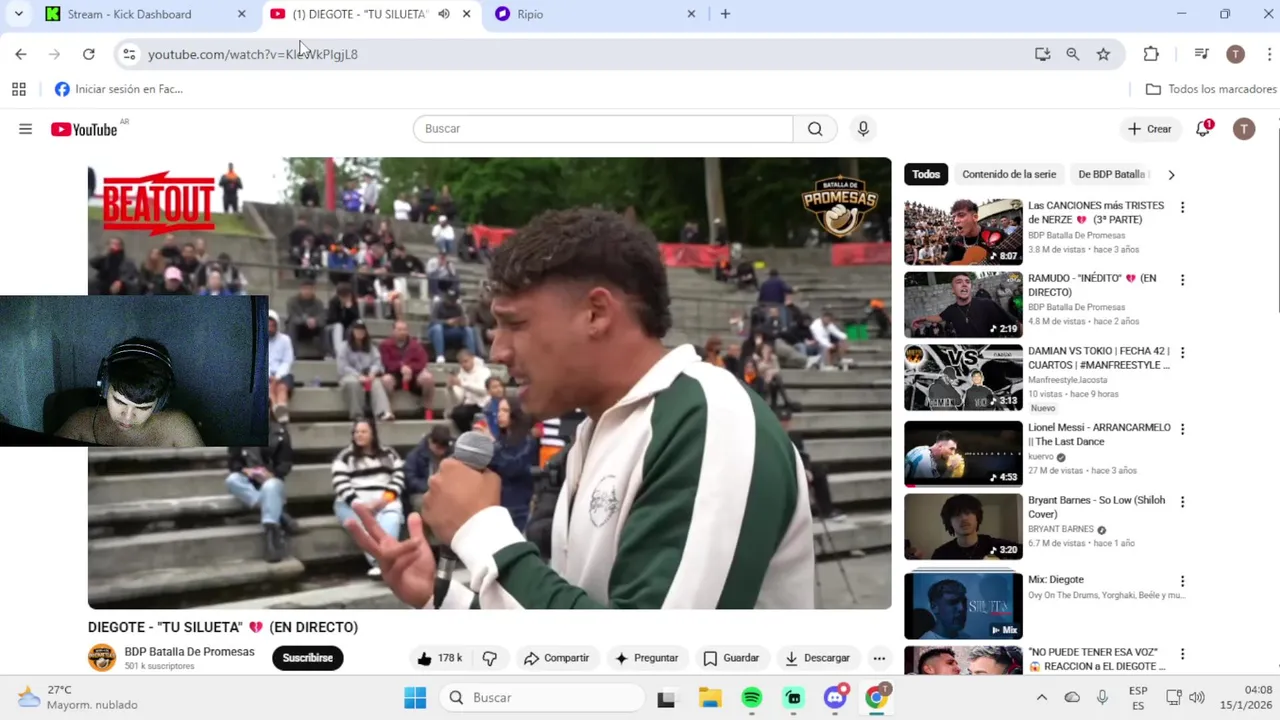Viewport: 1280px width, 720px height.
Task: Click the Preguntar button
Action: click(x=647, y=658)
